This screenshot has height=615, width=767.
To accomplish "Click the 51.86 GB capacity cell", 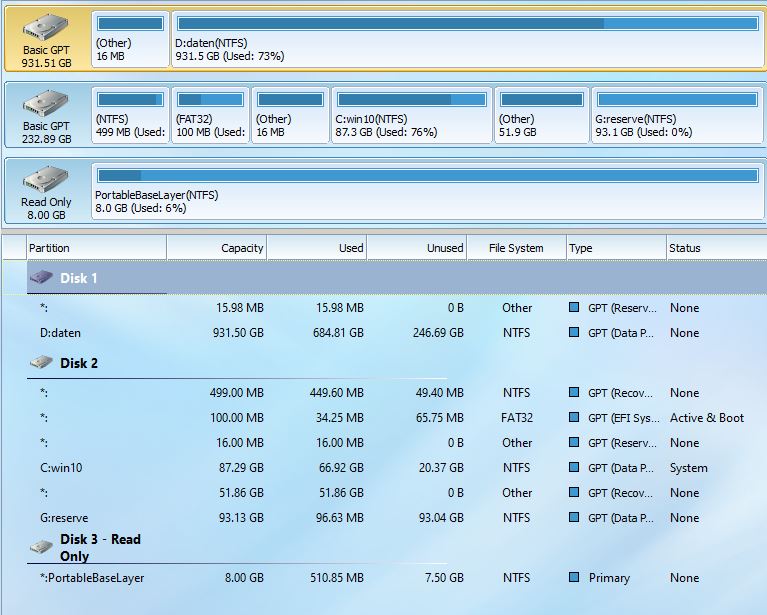I will [x=241, y=493].
